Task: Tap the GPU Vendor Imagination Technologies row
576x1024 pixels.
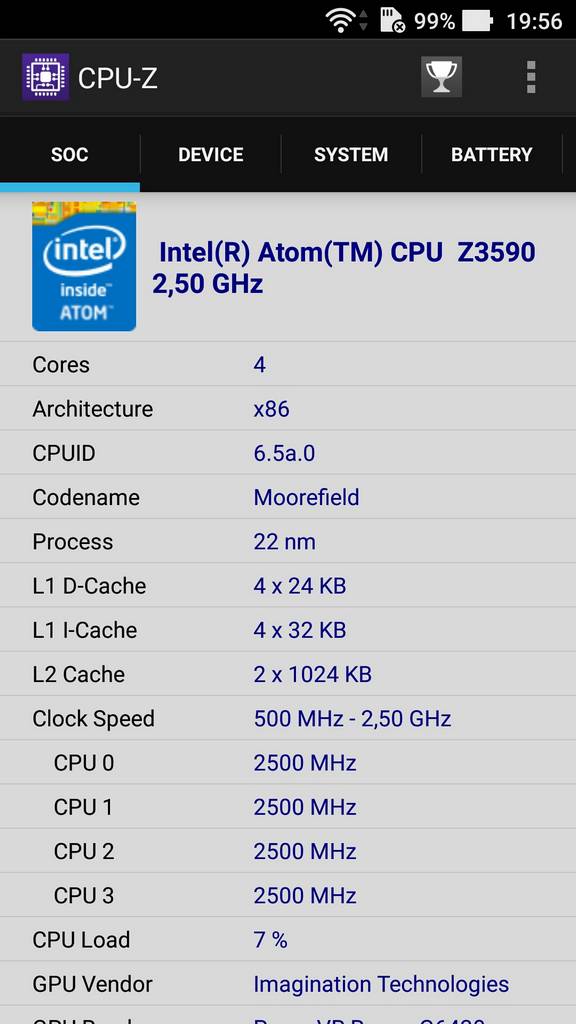Action: 288,984
